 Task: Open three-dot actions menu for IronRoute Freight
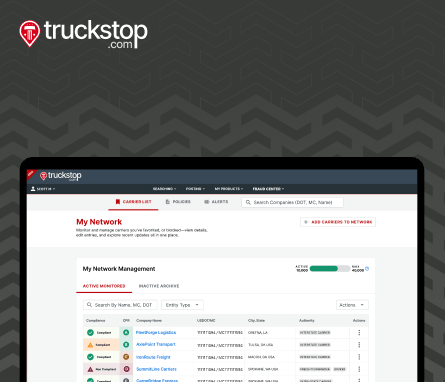tap(359, 357)
